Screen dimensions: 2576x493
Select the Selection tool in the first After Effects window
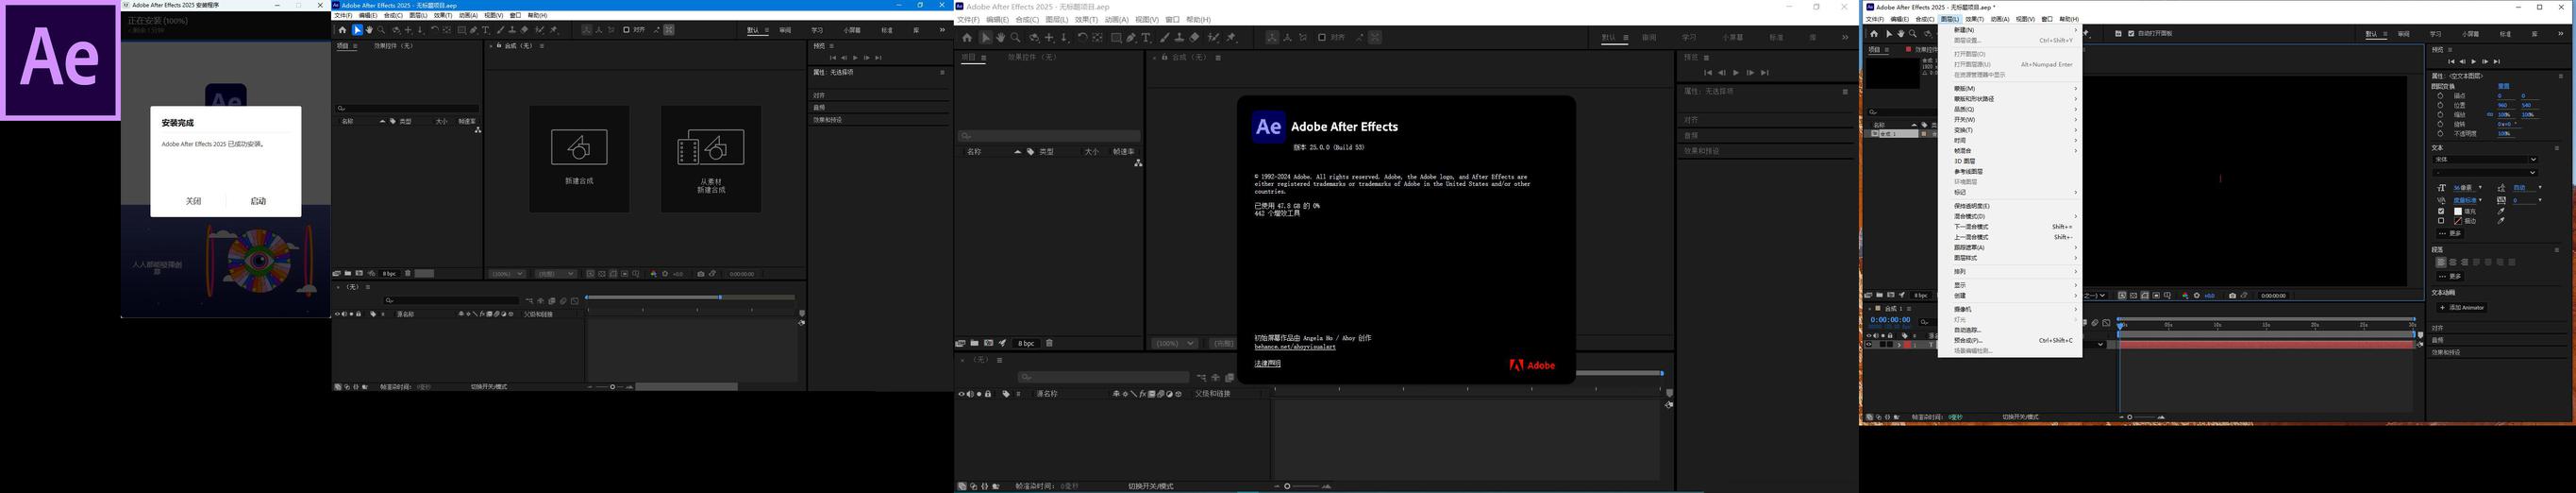pyautogui.click(x=358, y=30)
